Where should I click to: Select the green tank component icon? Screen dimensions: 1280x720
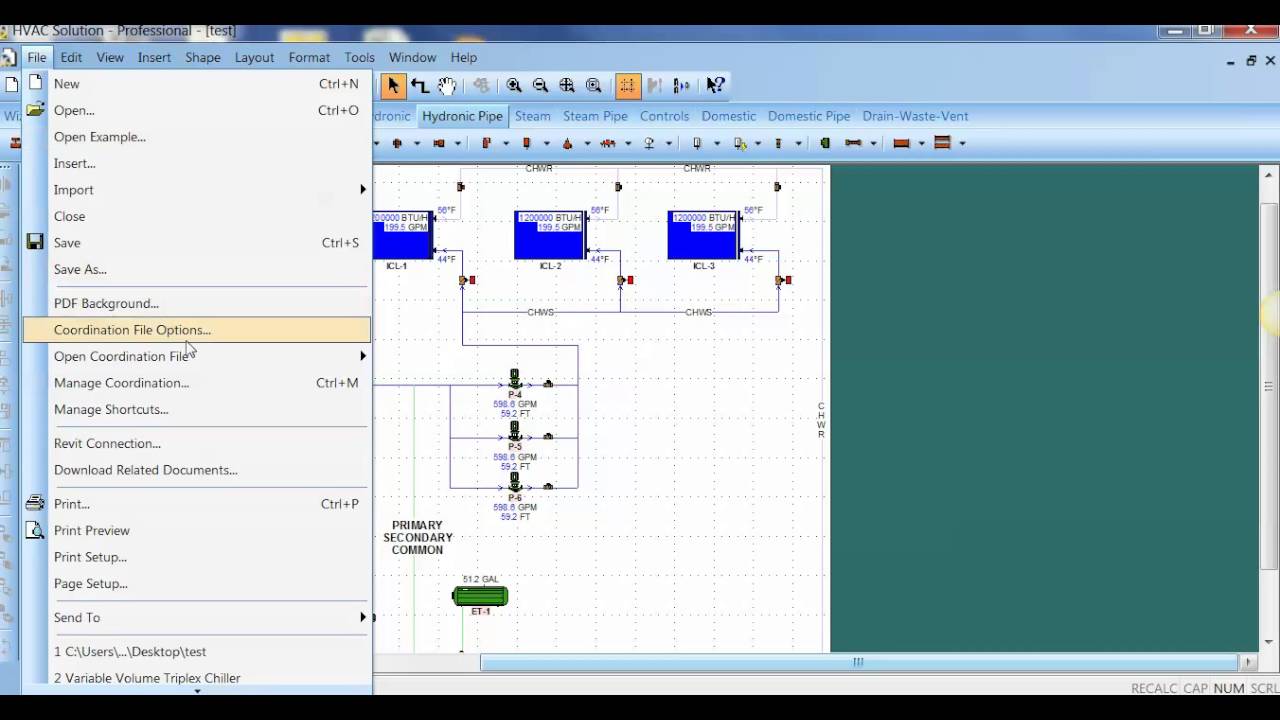click(825, 143)
